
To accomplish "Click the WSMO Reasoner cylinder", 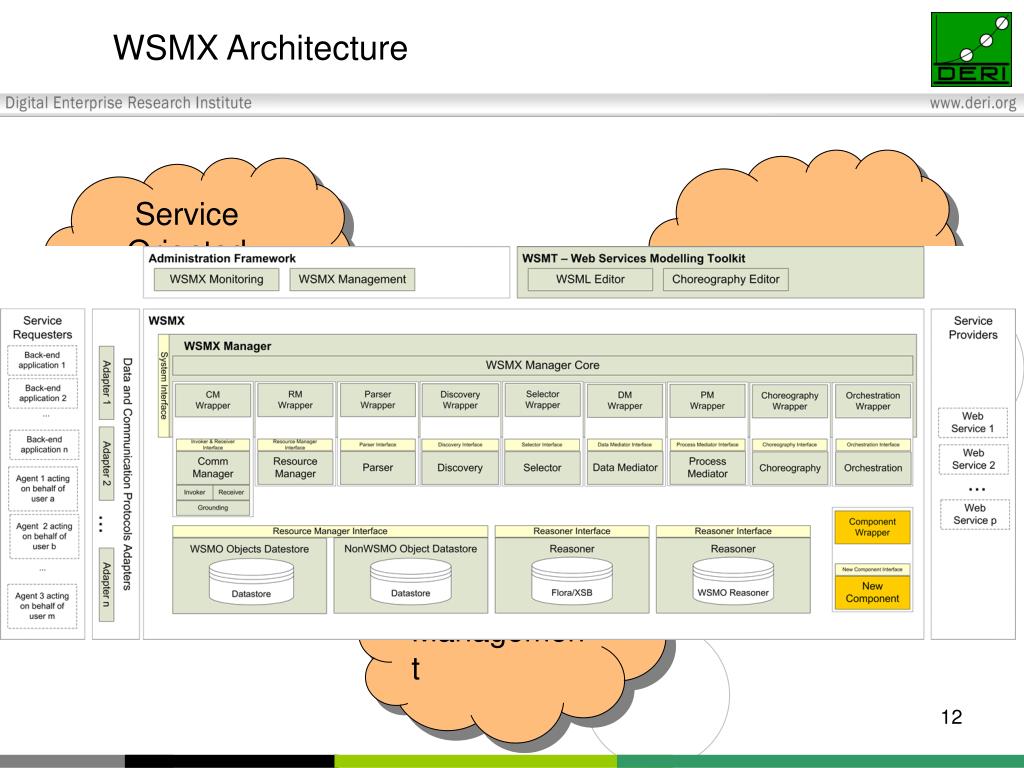I will point(733,581).
